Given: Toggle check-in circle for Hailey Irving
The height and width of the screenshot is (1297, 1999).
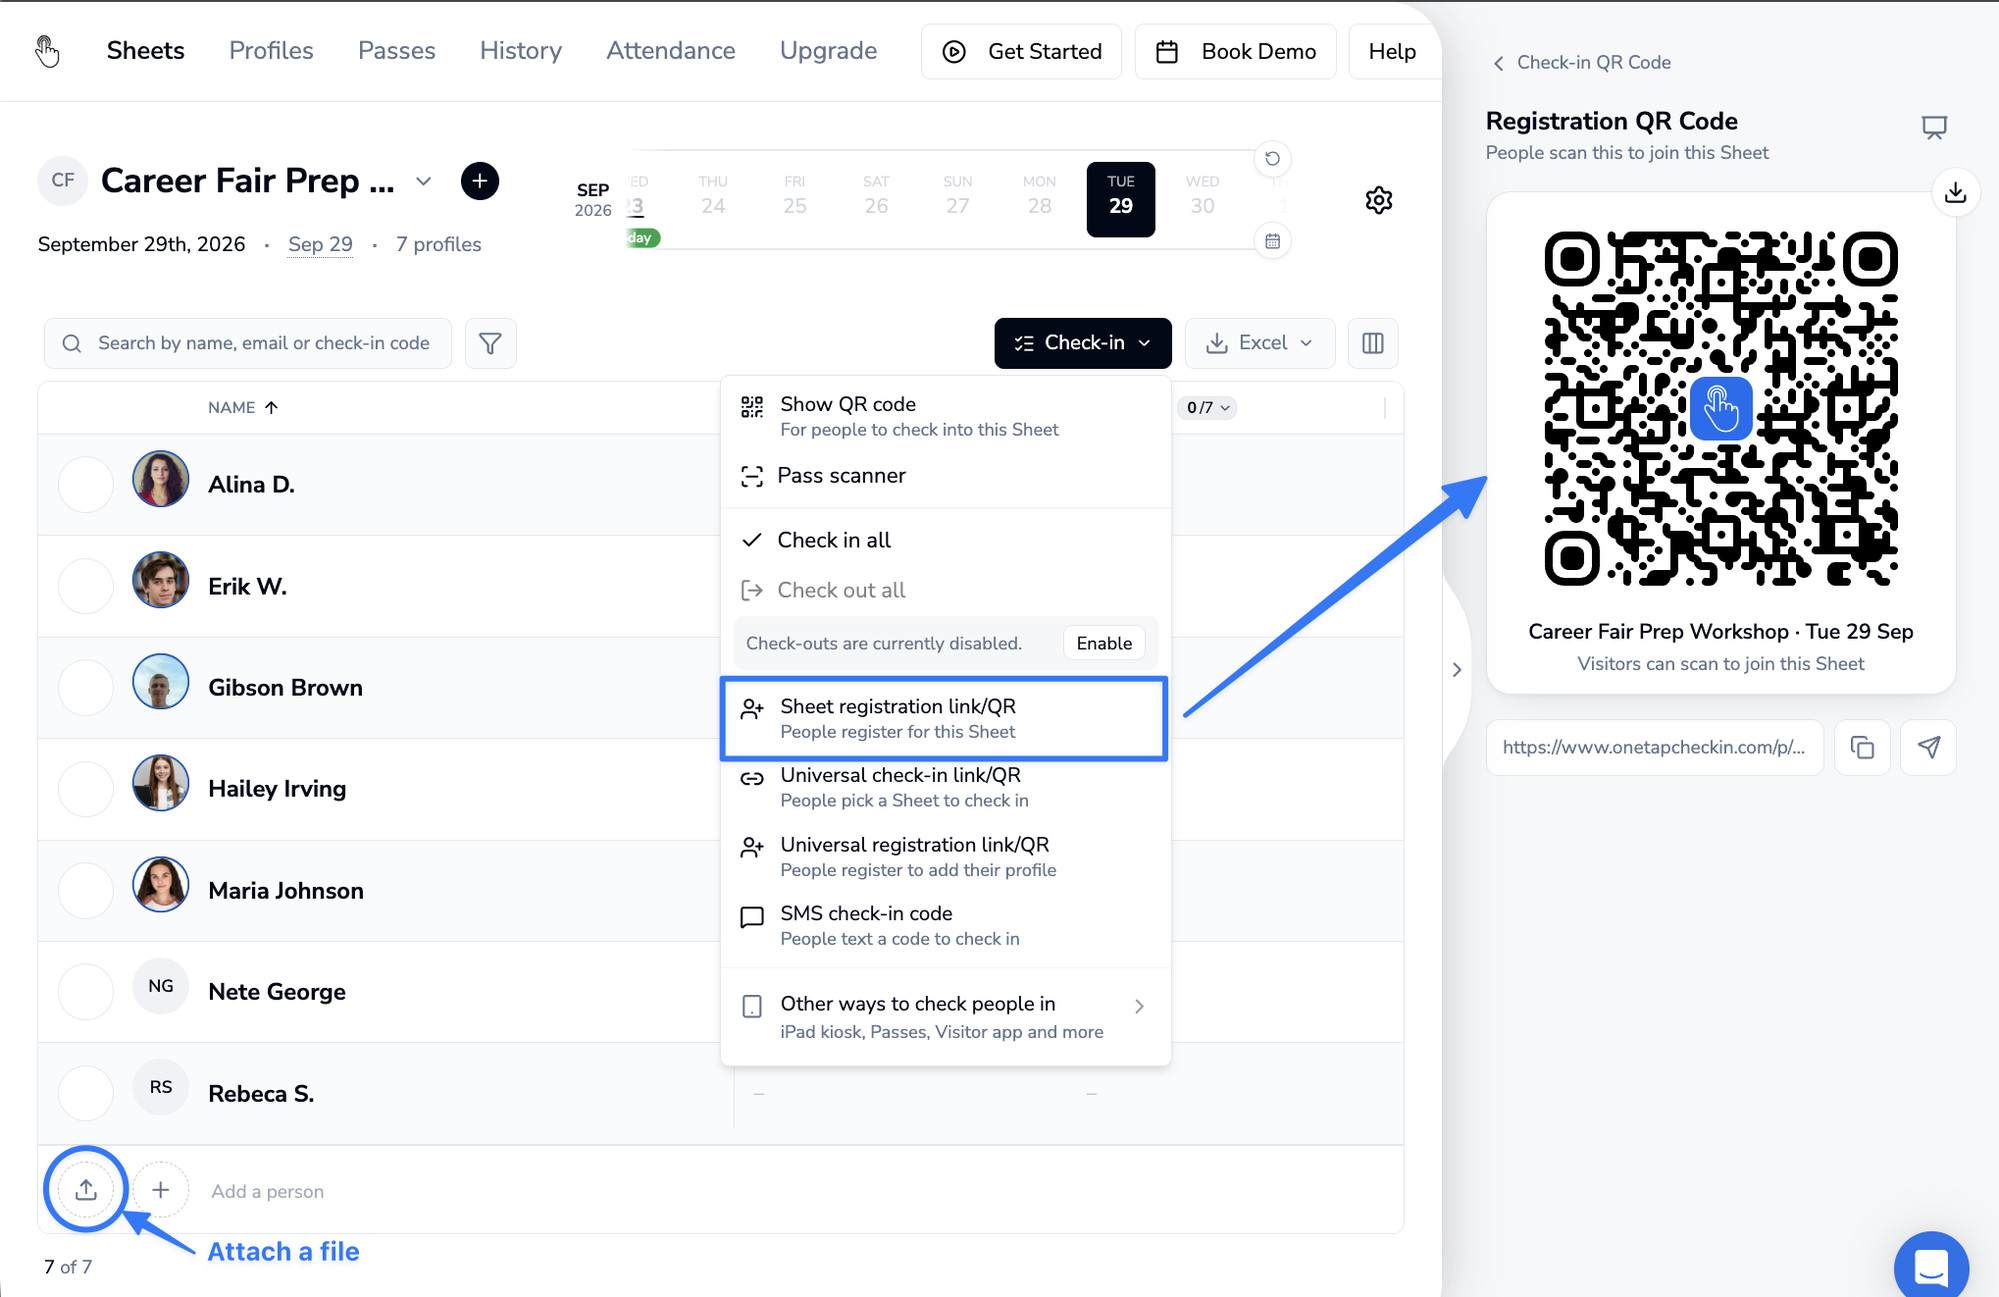Looking at the screenshot, I should point(86,789).
